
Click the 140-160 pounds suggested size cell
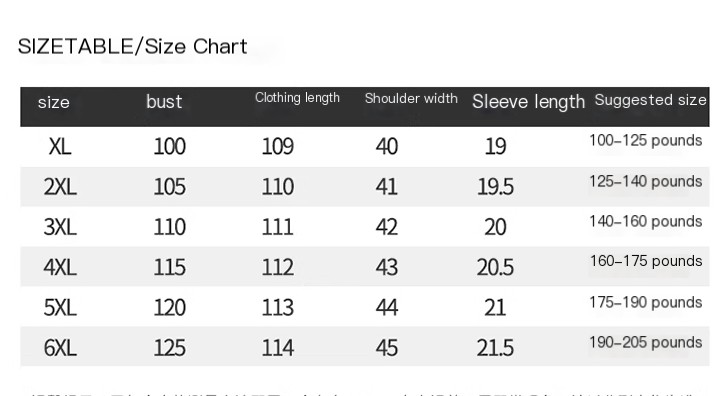(x=645, y=222)
